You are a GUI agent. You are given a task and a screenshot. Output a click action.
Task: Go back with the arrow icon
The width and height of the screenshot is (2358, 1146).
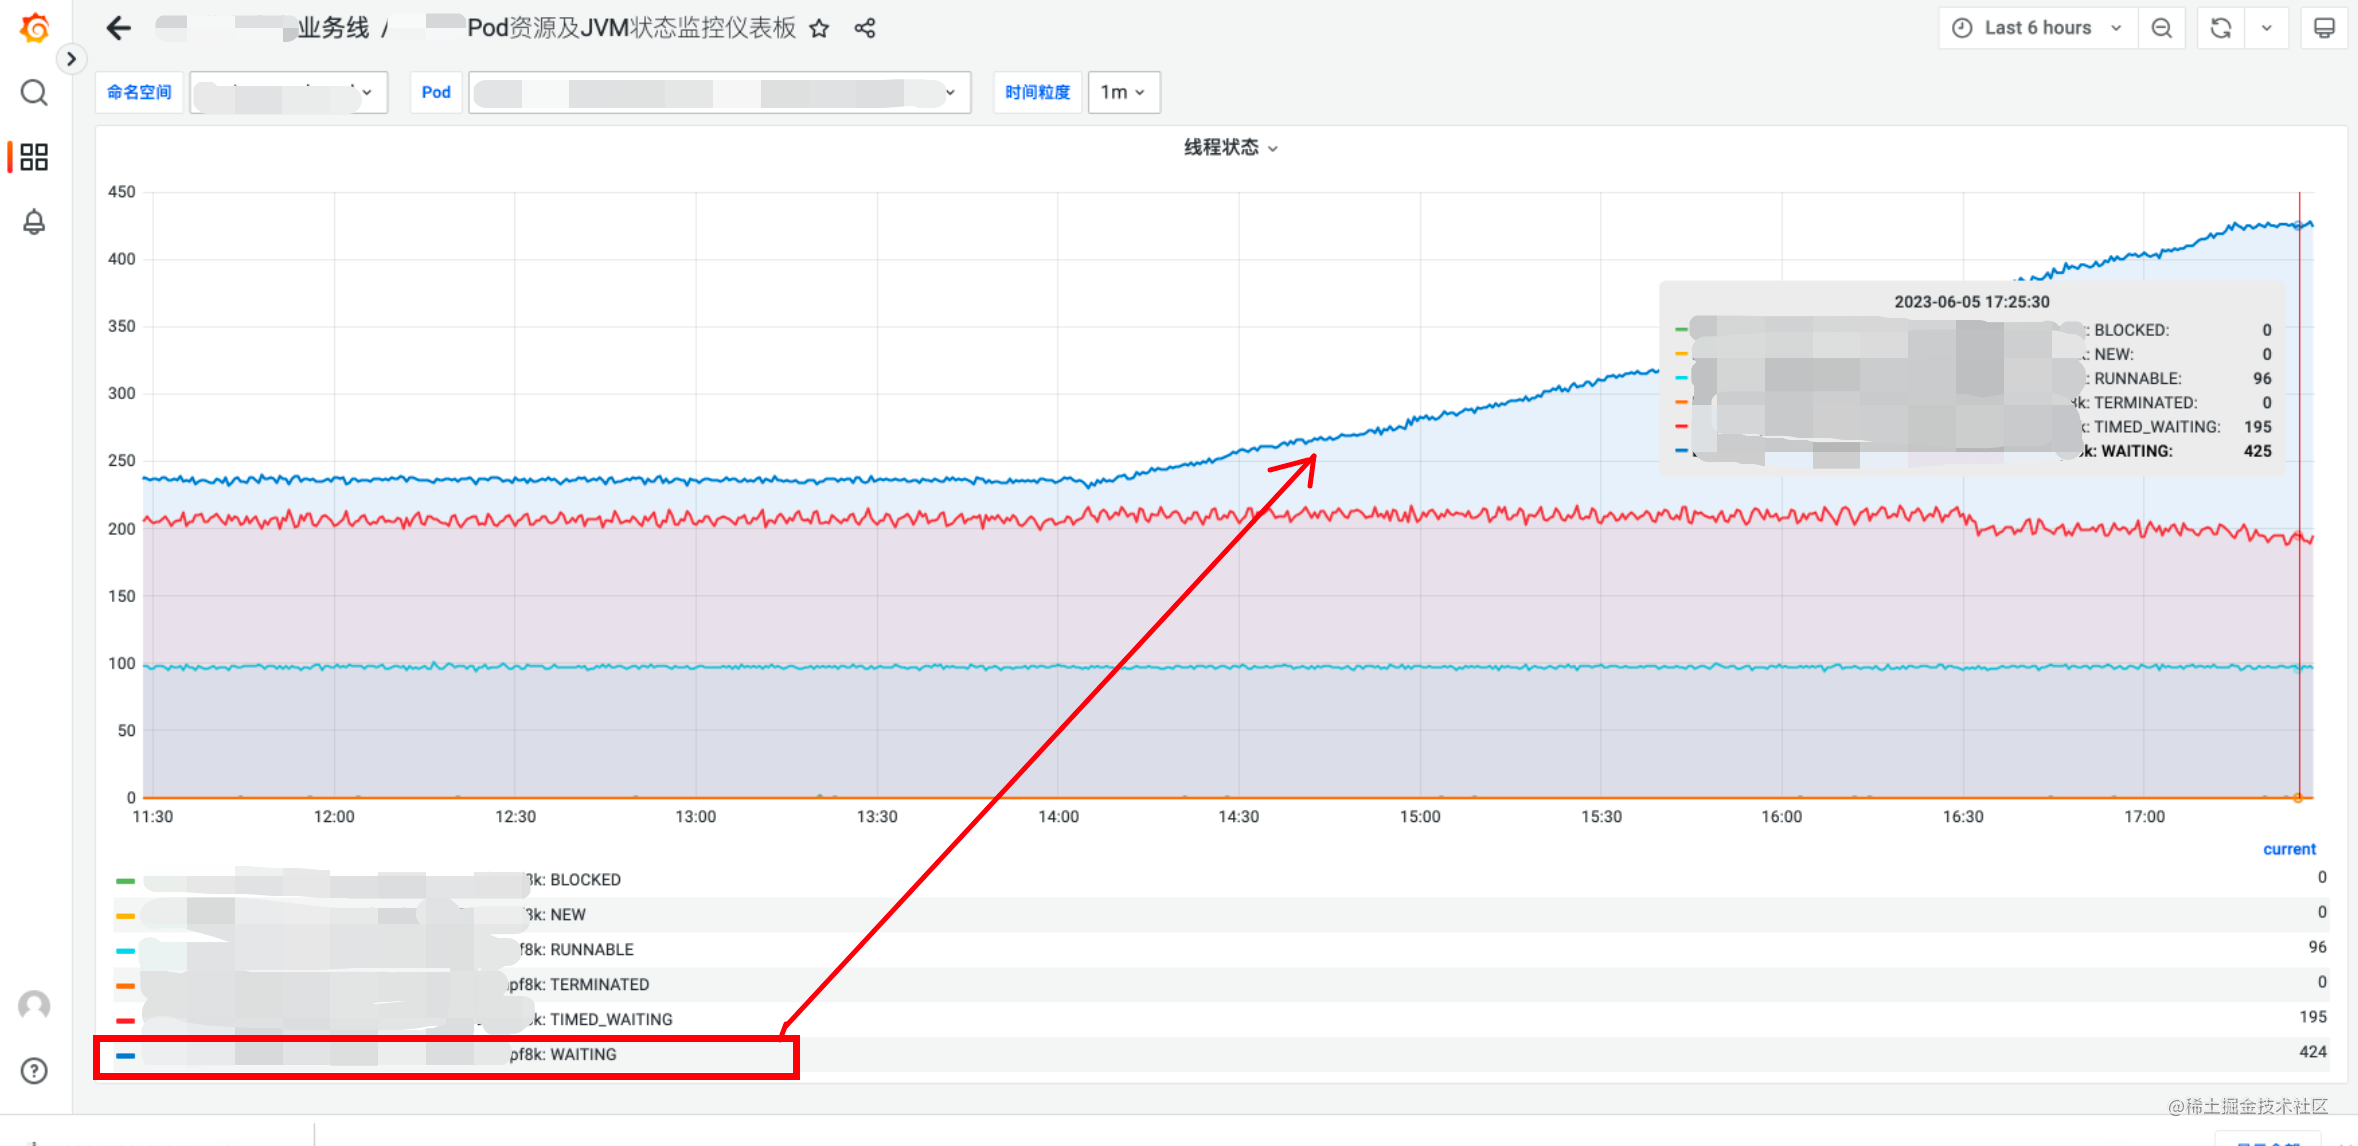(119, 28)
